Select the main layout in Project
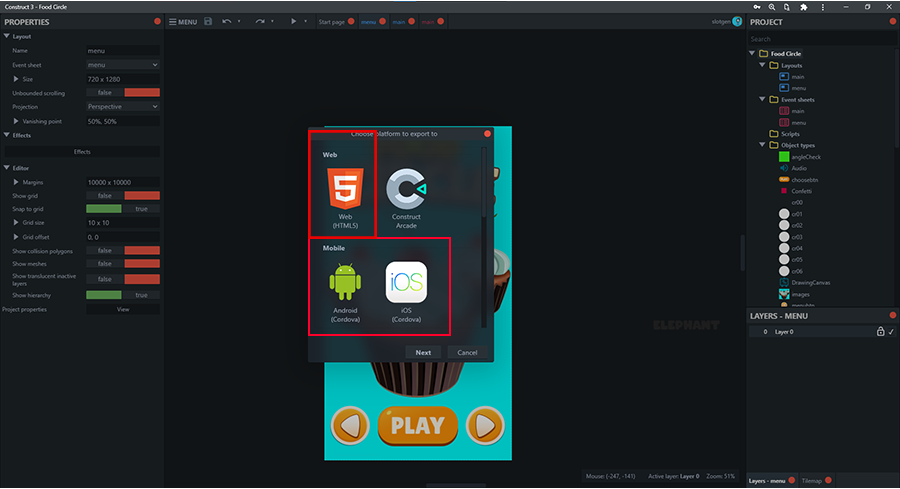900x489 pixels. pos(798,77)
